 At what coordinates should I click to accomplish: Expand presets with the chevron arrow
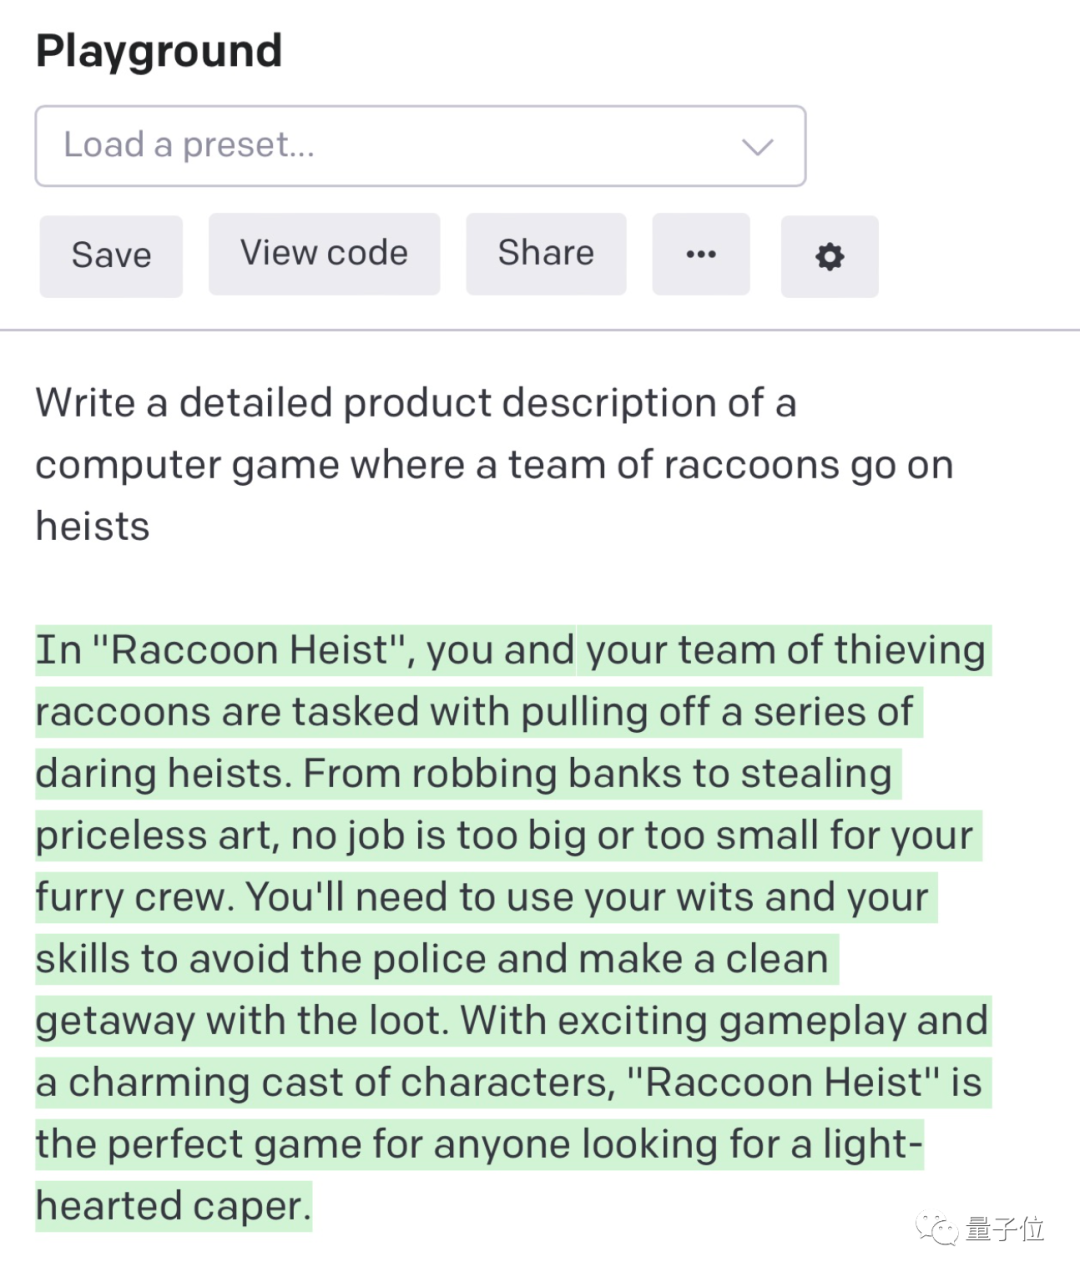(758, 147)
